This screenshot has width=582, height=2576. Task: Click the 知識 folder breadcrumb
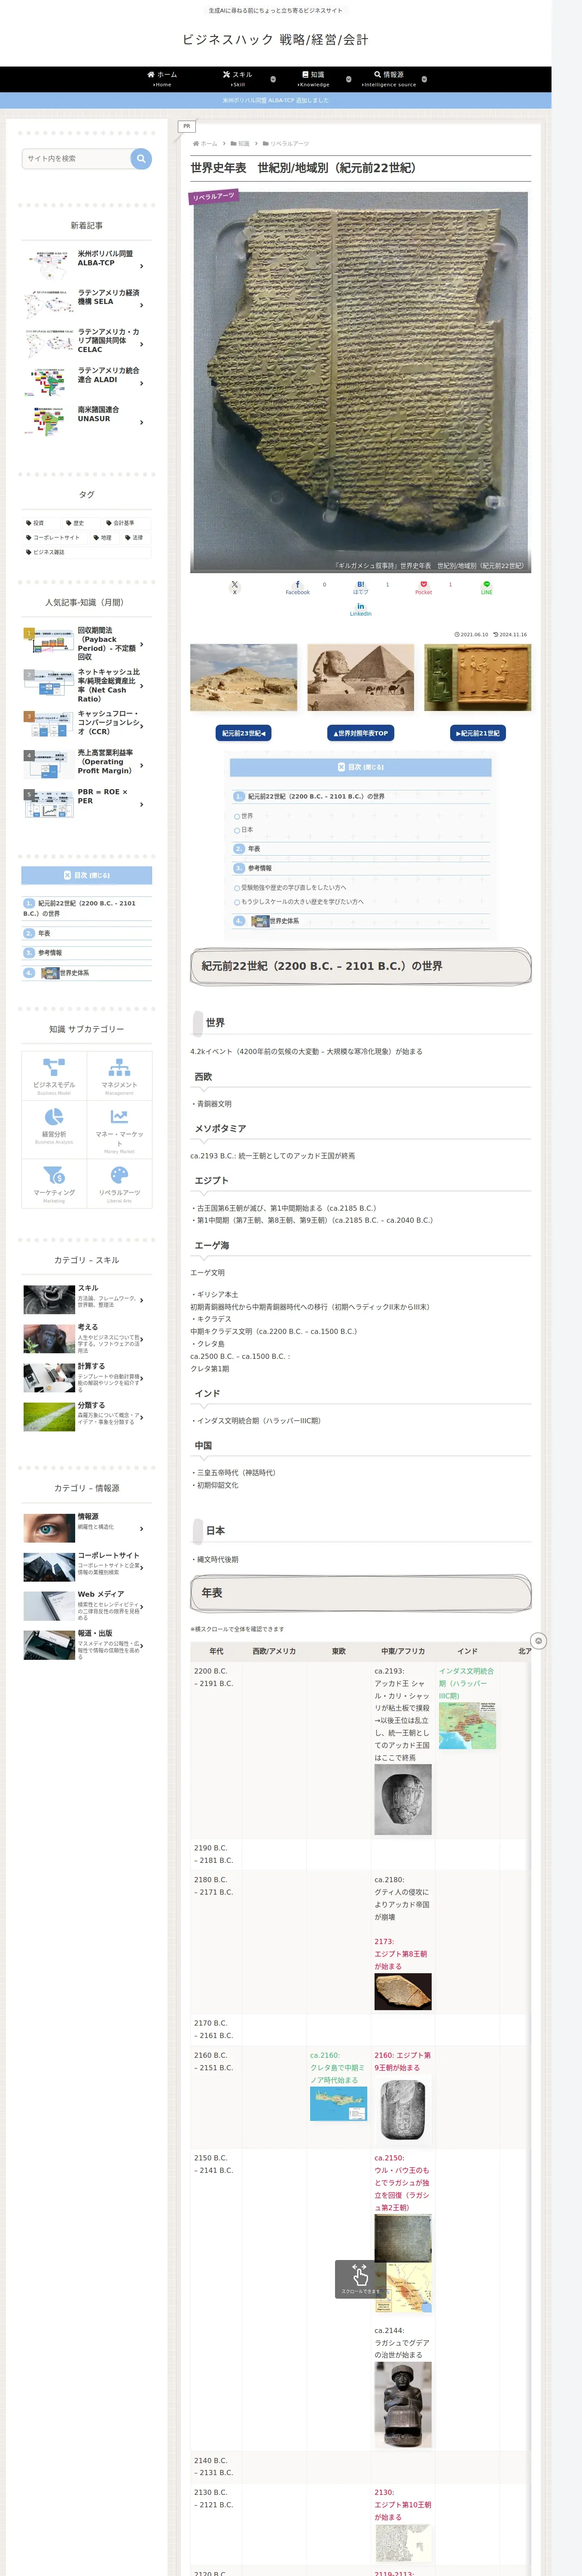tap(241, 144)
